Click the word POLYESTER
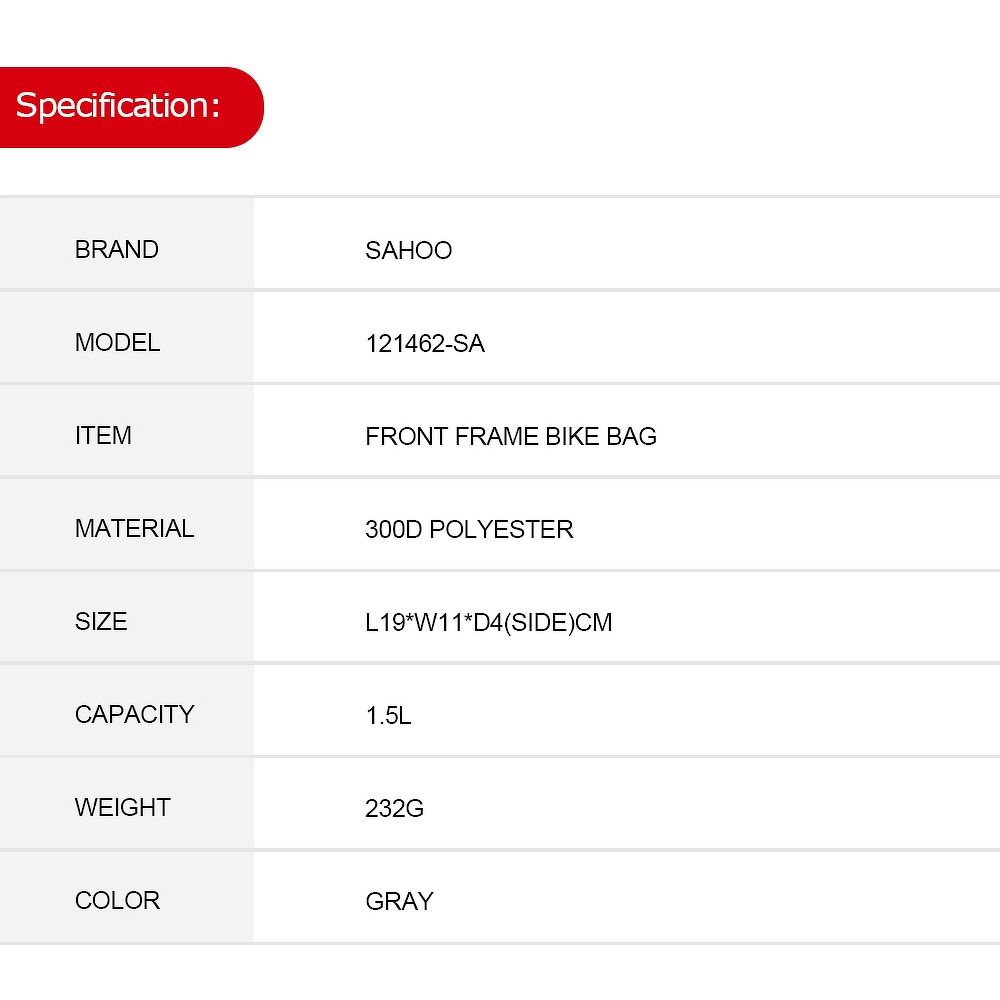 click(x=501, y=529)
